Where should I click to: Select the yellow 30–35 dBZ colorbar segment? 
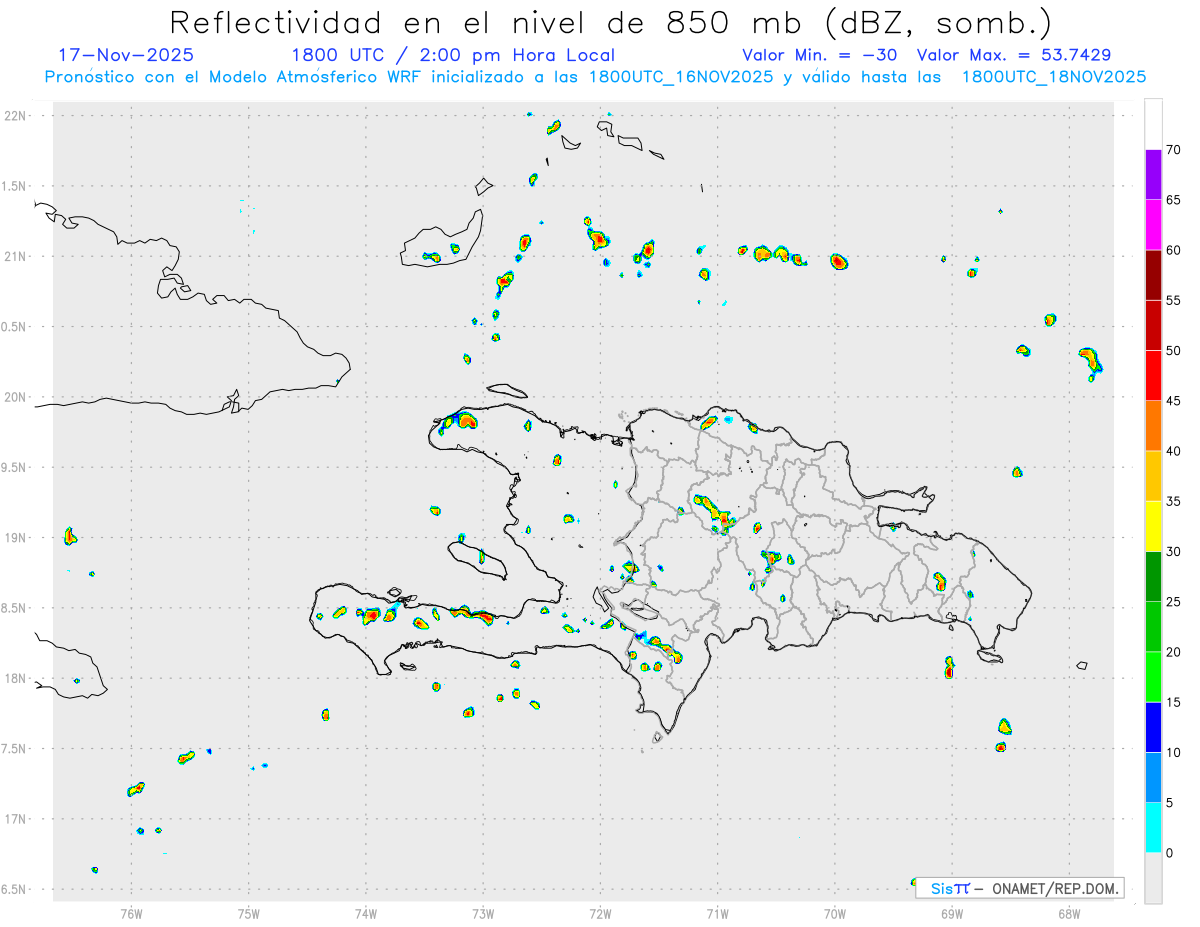[1153, 526]
